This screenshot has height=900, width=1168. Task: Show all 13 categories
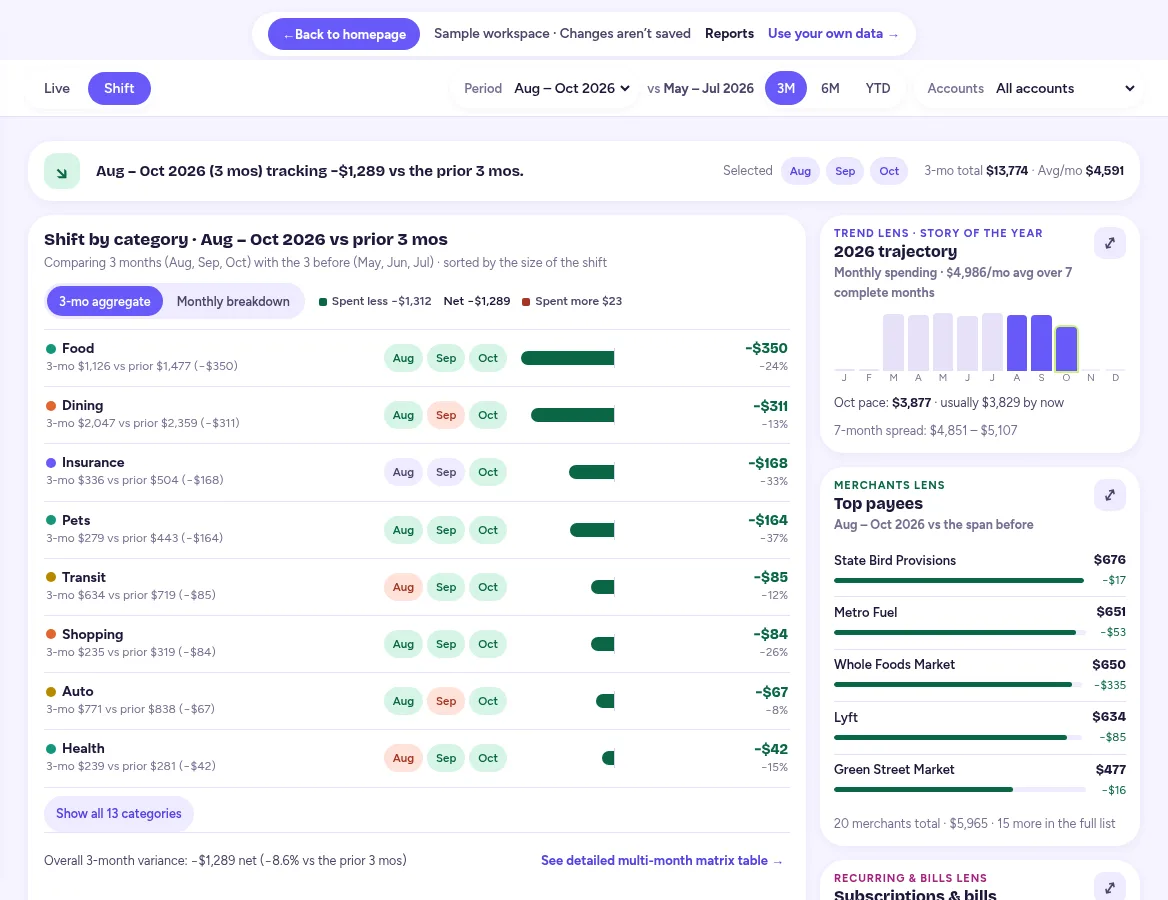[118, 814]
